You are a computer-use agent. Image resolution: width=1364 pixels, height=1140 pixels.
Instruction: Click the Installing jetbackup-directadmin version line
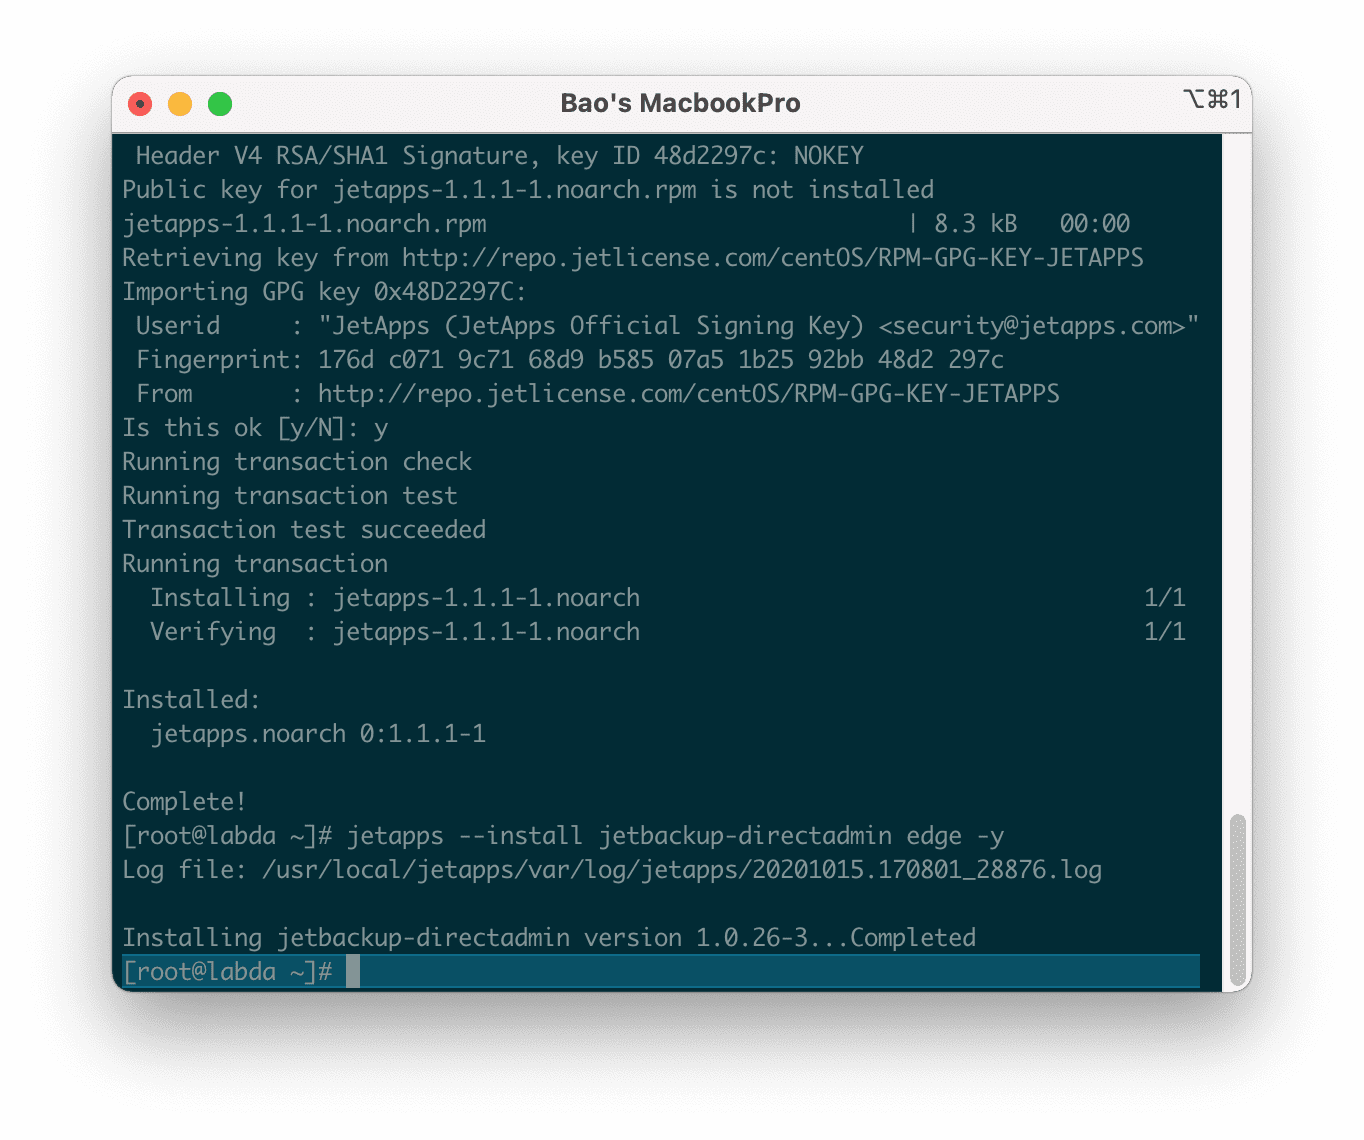tap(548, 937)
